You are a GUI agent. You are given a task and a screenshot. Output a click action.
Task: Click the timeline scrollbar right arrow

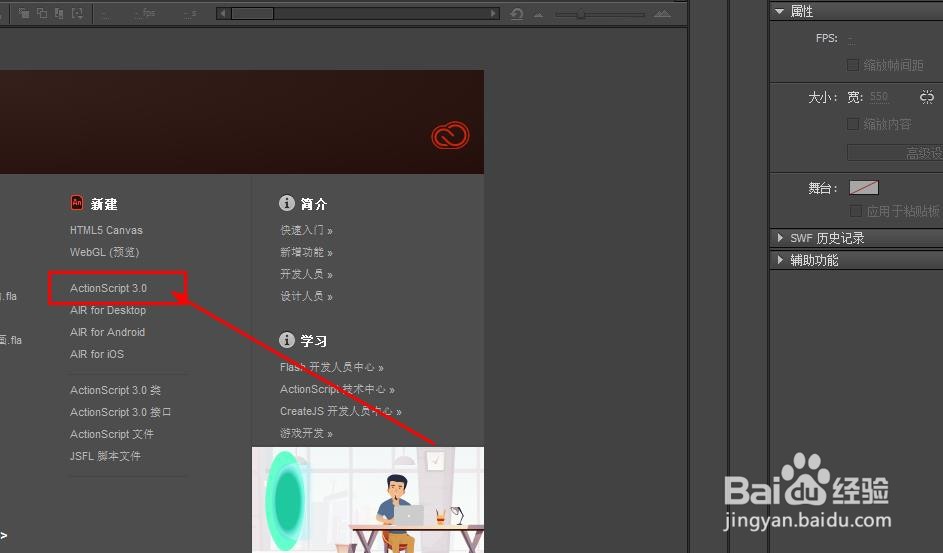pos(494,13)
